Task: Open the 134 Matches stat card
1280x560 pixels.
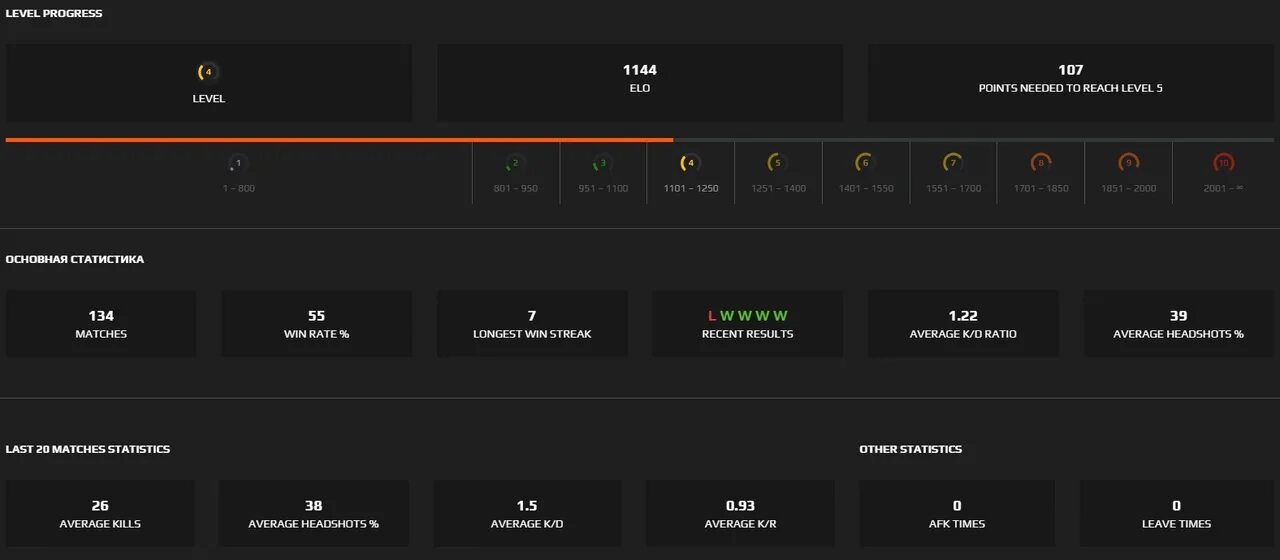Action: coord(101,323)
